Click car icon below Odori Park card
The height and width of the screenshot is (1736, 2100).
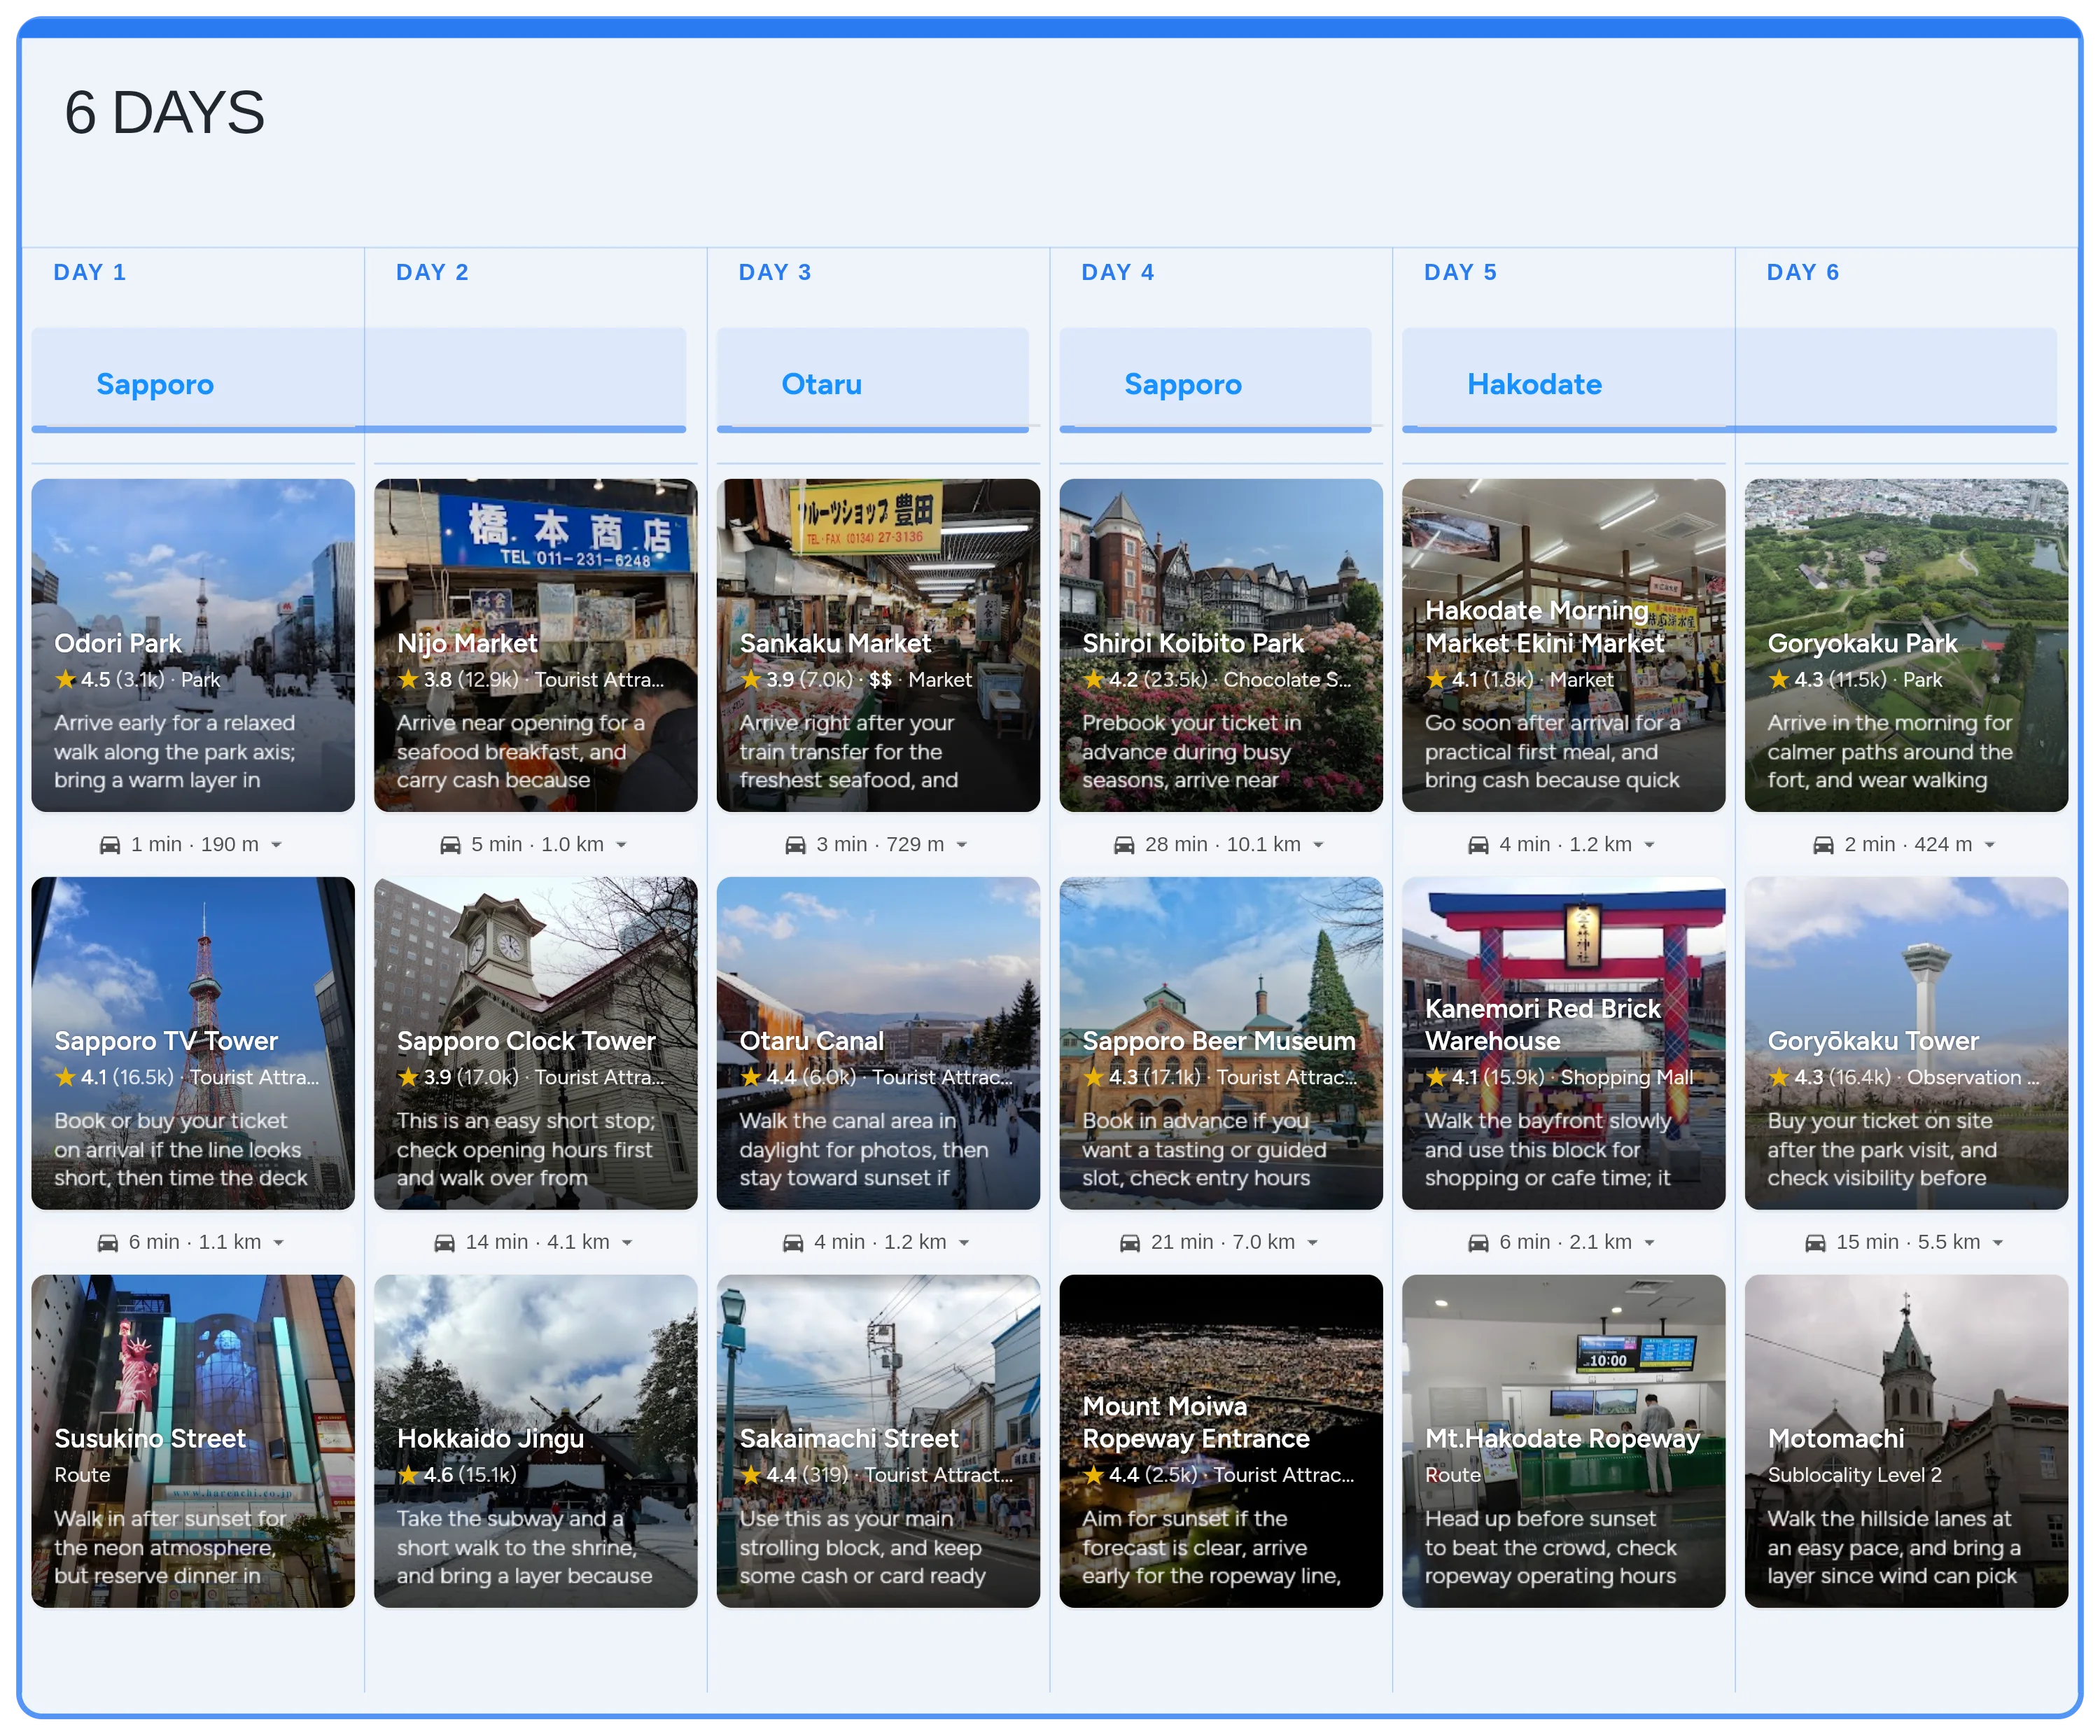point(110,845)
